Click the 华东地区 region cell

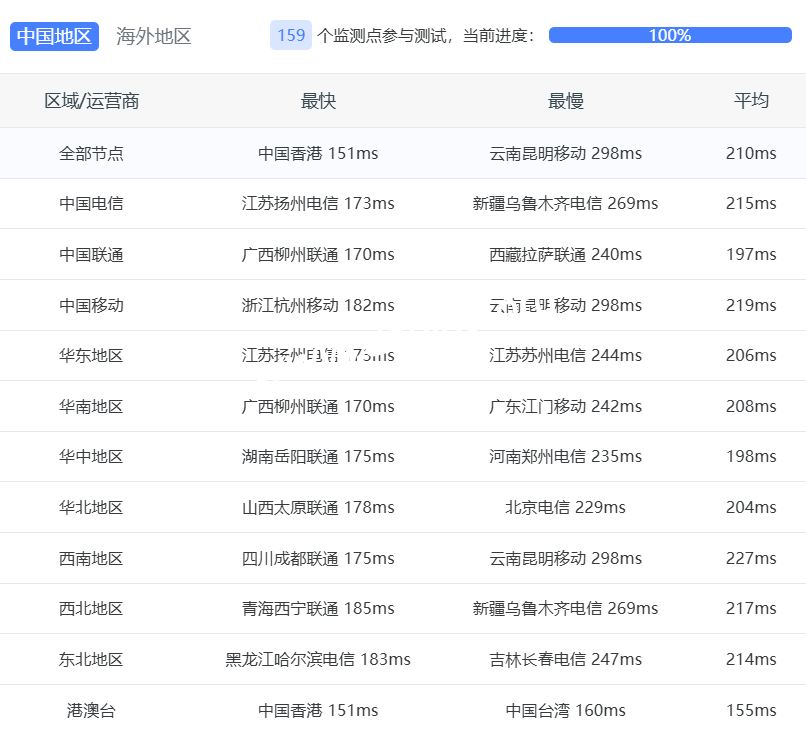click(91, 355)
